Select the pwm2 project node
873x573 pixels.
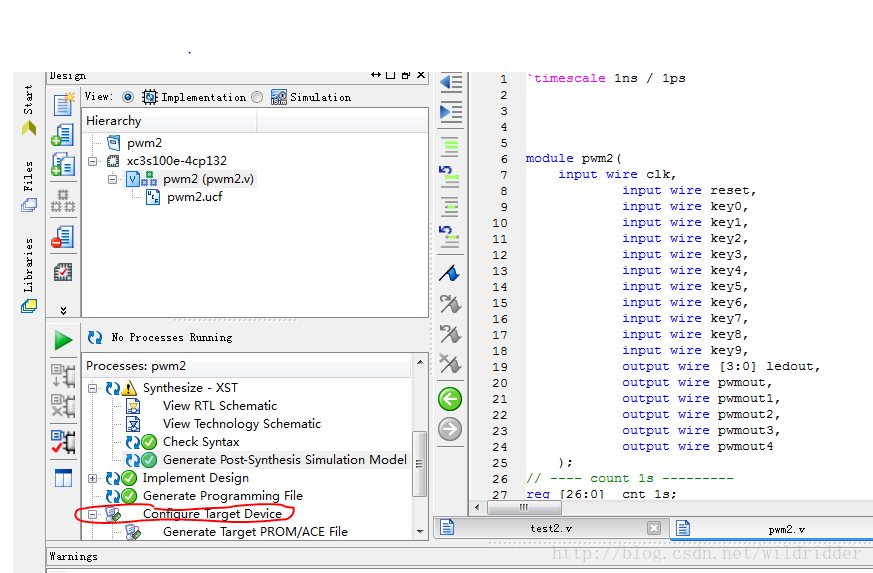[144, 143]
